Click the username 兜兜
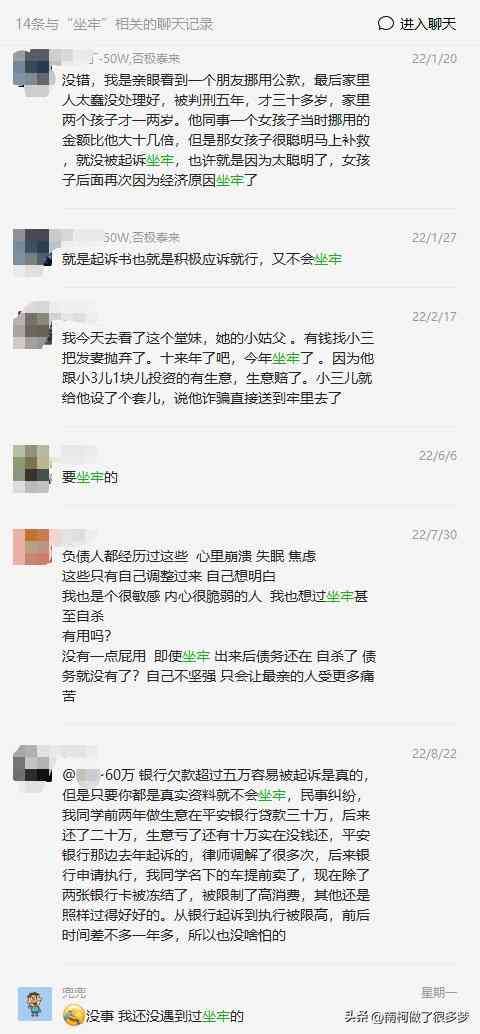480x1034 pixels. point(74,992)
